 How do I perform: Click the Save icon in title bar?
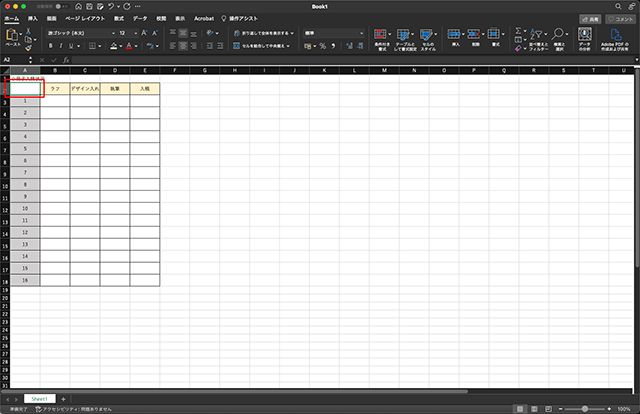click(89, 6)
